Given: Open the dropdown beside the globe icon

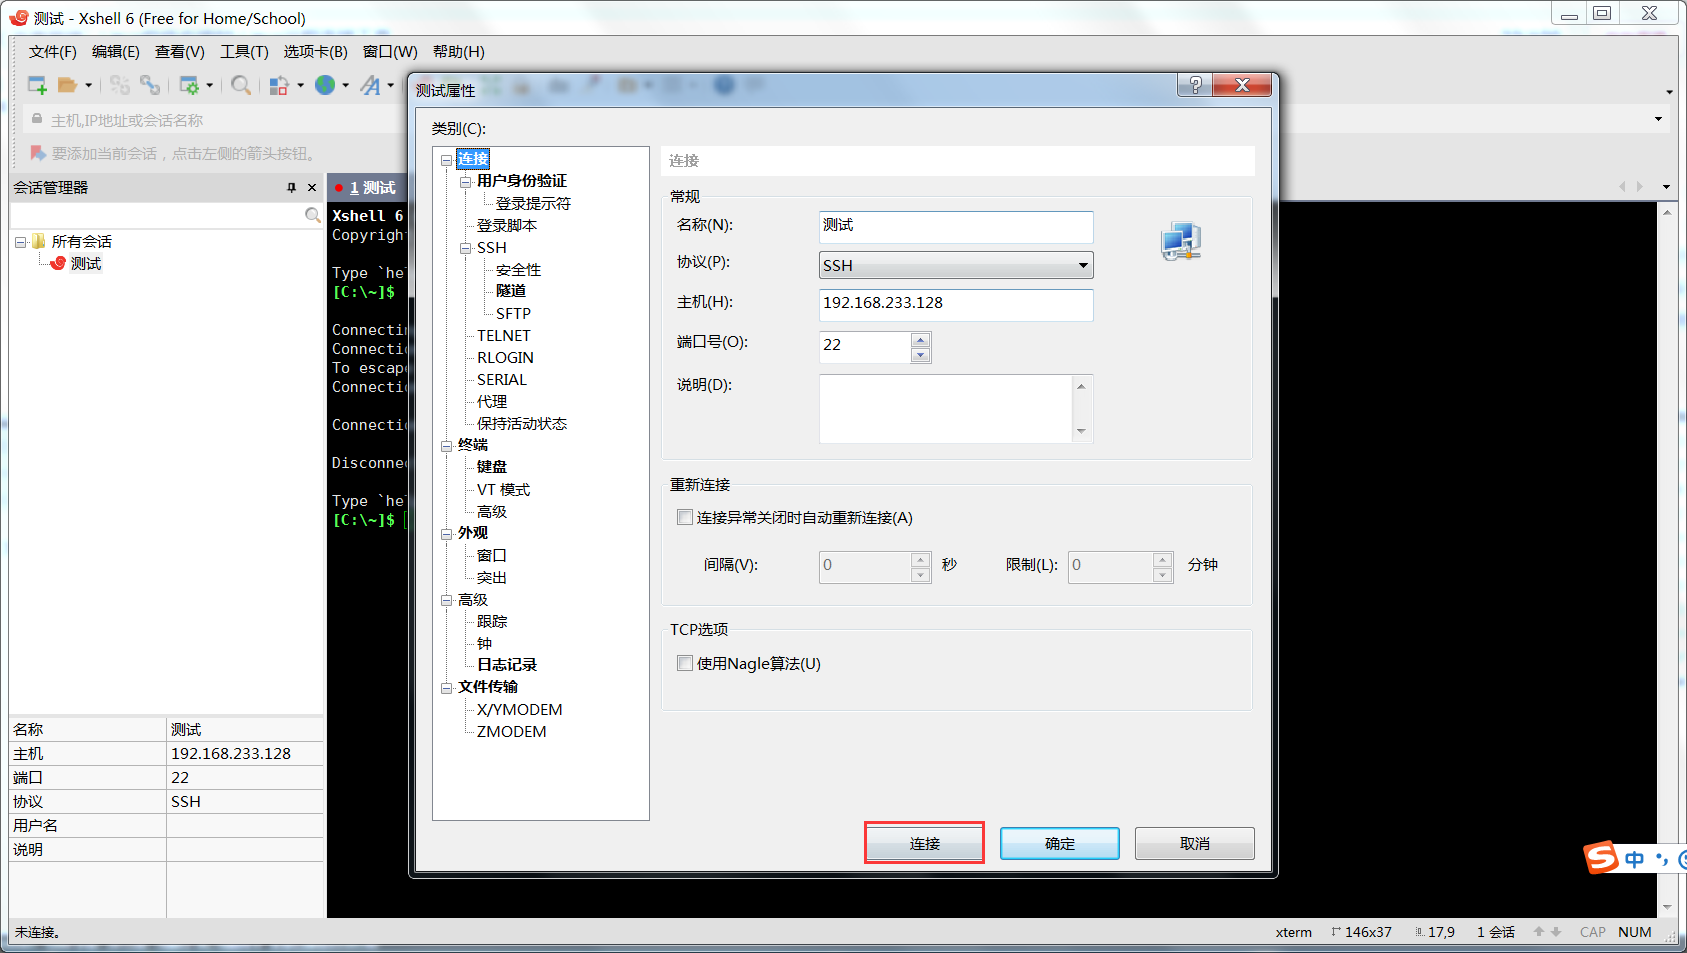Looking at the screenshot, I should coord(345,85).
